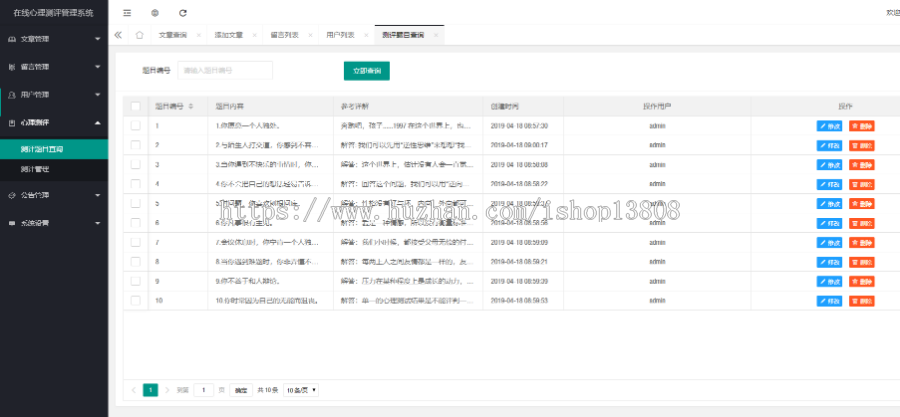Switch to the 添加文章 tab
The image size is (900, 417).
[228, 35]
